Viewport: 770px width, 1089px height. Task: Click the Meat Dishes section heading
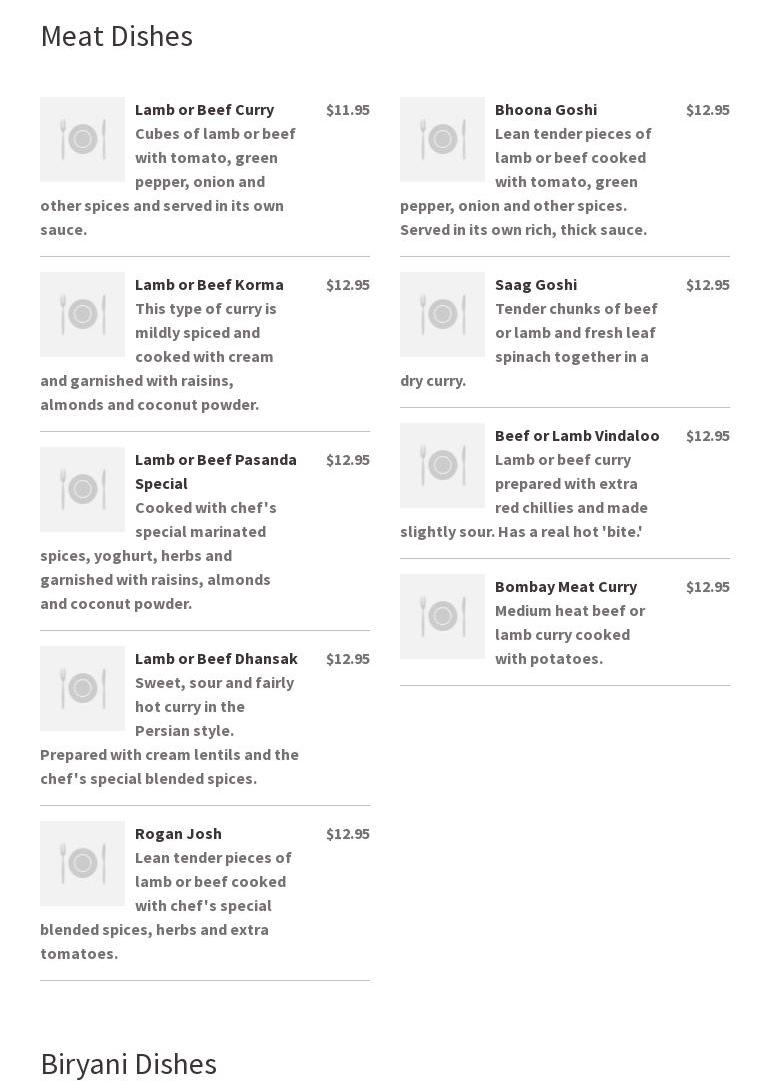point(116,36)
